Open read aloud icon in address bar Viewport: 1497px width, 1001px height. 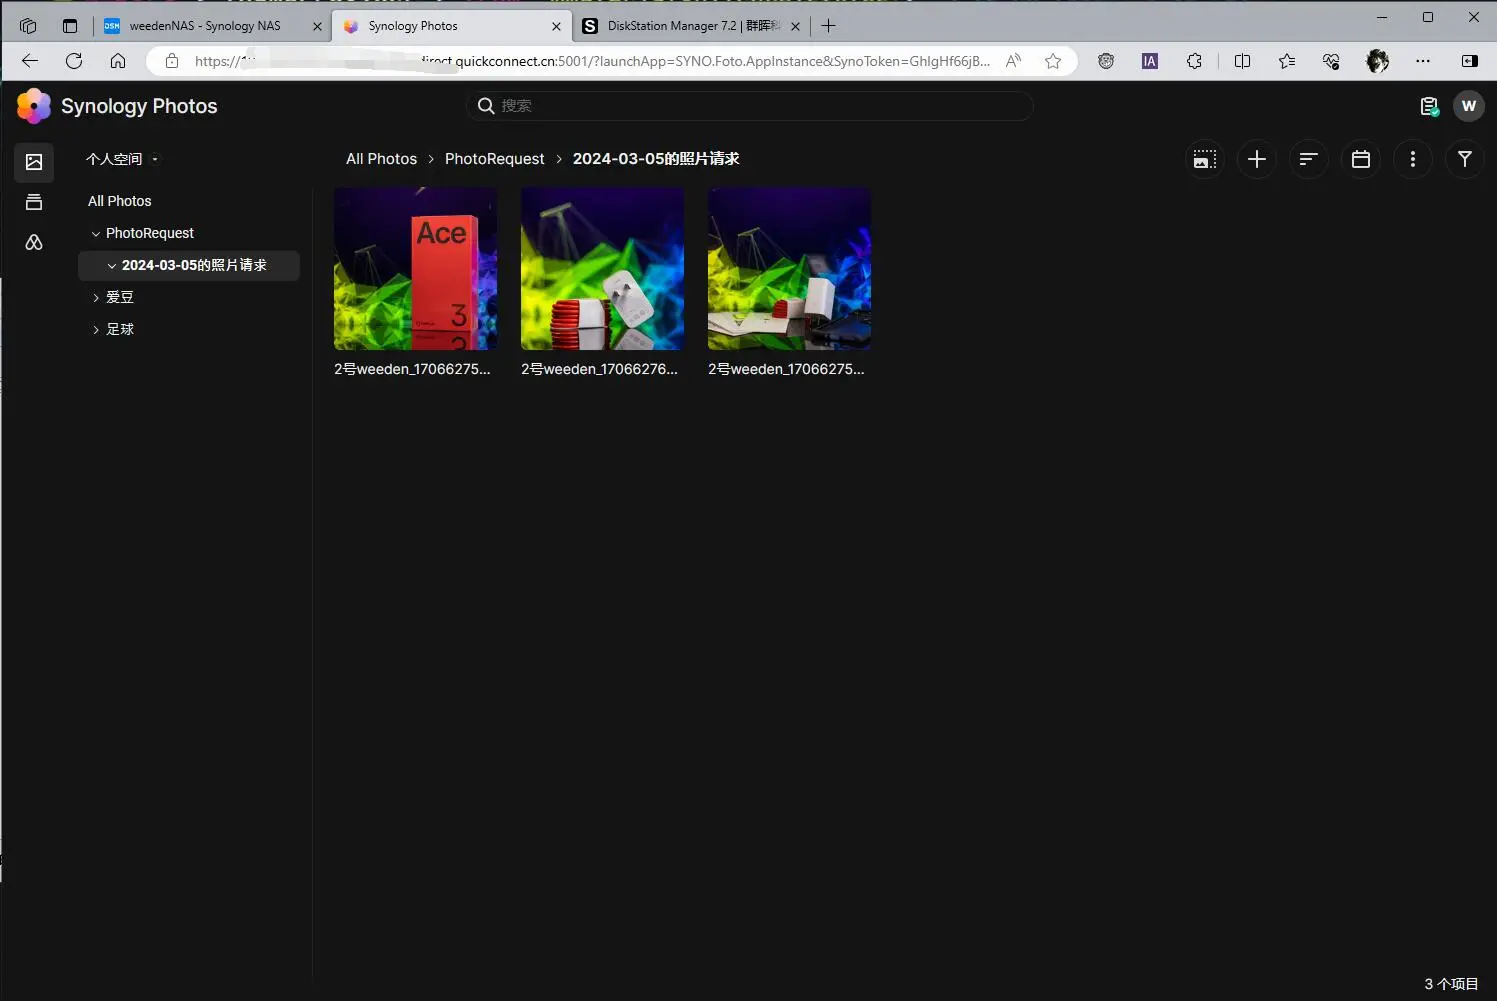1014,61
